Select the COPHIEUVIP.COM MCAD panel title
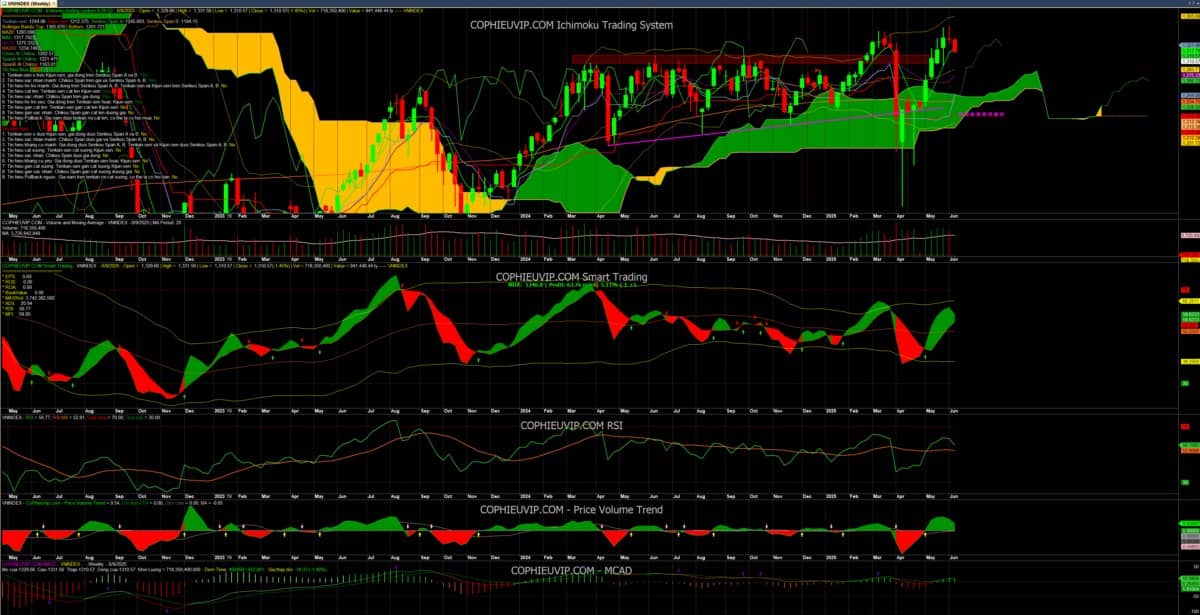 pyautogui.click(x=570, y=571)
